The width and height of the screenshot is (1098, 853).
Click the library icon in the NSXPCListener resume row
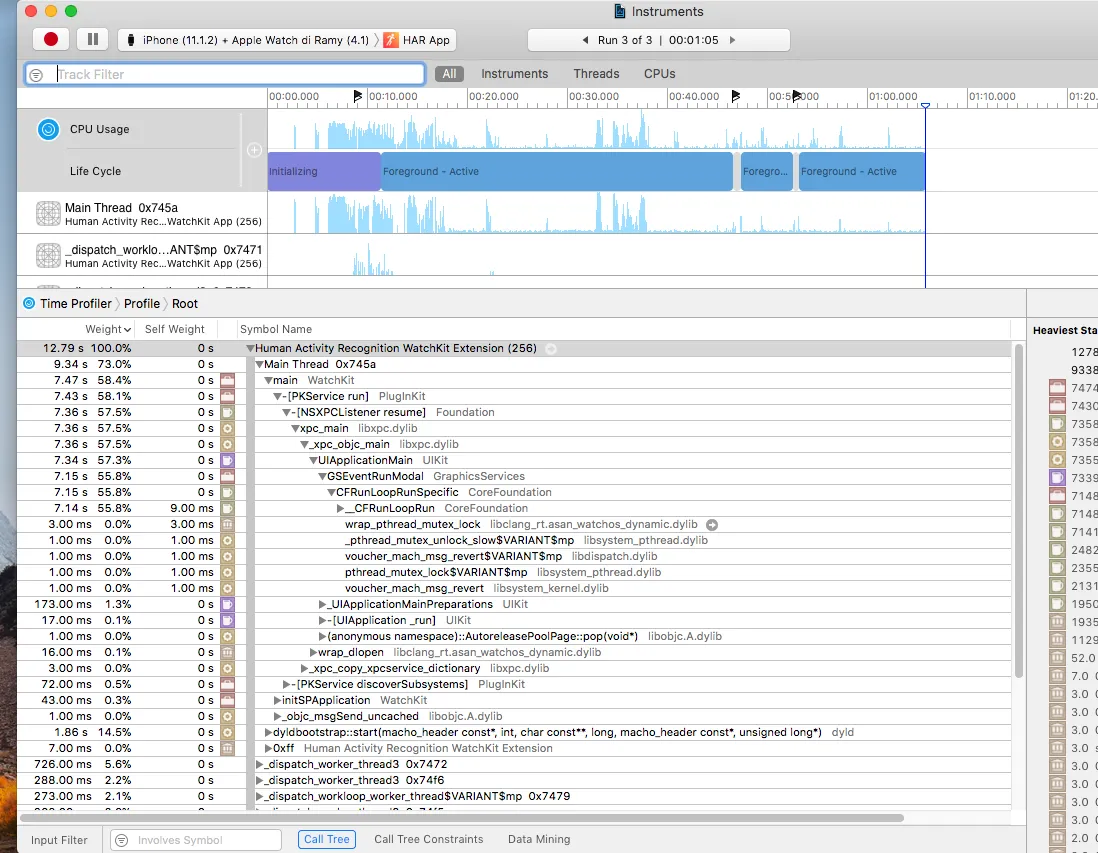[228, 412]
